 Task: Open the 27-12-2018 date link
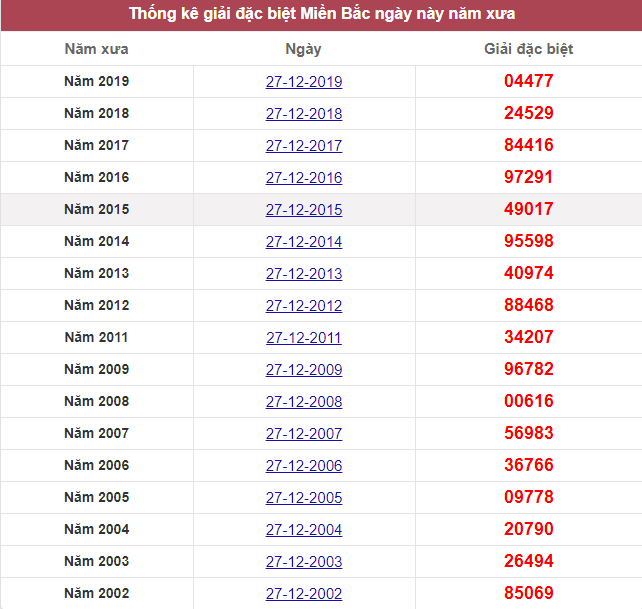pyautogui.click(x=304, y=114)
